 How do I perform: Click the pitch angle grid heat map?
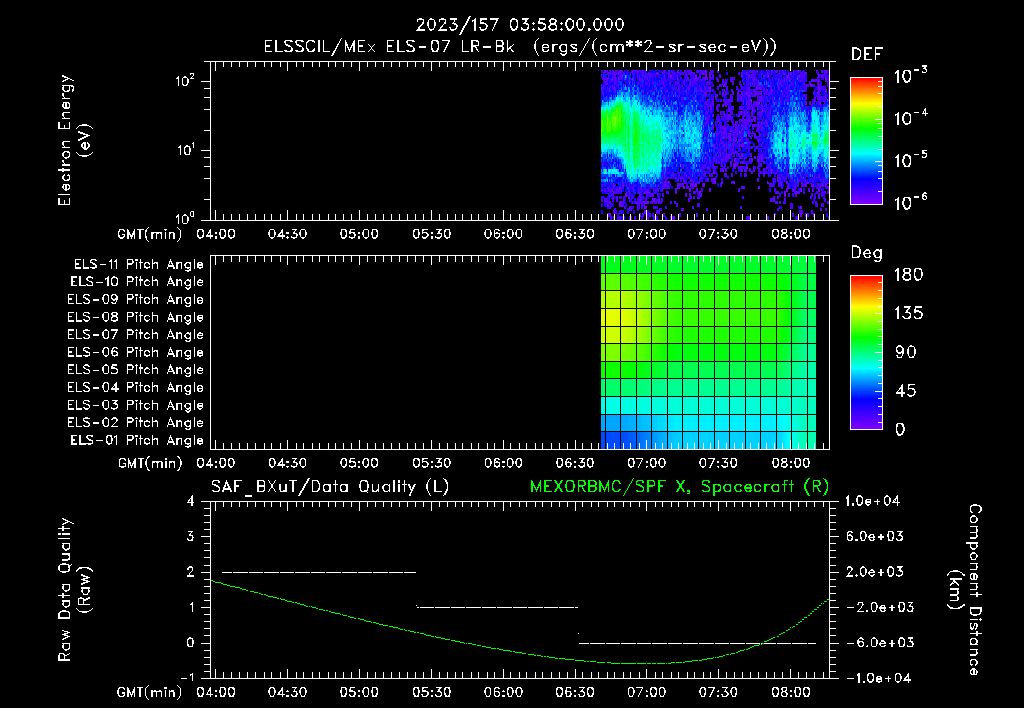pyautogui.click(x=708, y=351)
